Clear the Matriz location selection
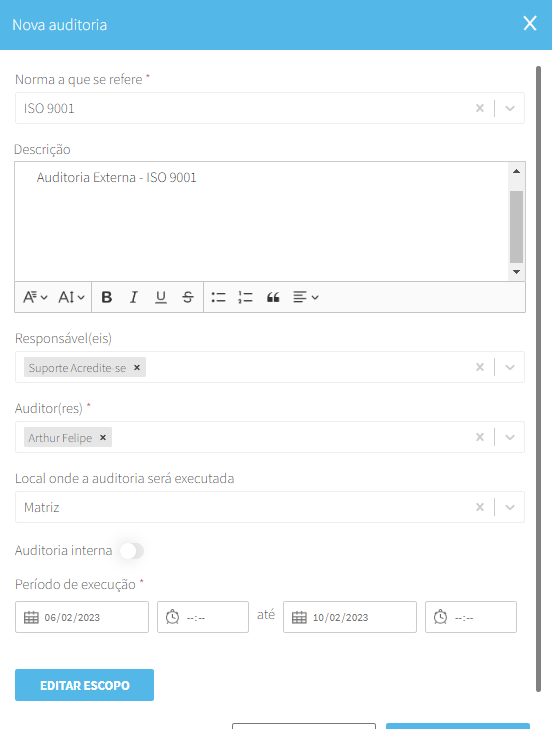Screen dimensions: 552x730 point(480,507)
